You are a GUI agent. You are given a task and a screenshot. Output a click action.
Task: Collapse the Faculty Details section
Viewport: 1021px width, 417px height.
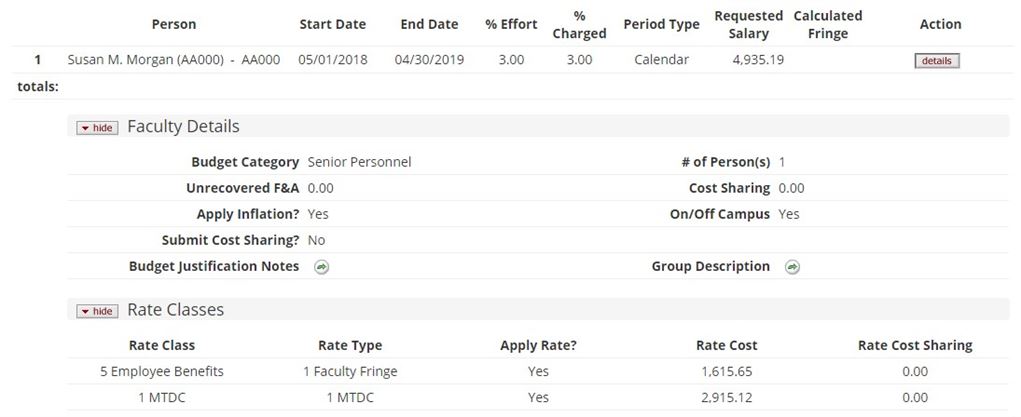98,128
